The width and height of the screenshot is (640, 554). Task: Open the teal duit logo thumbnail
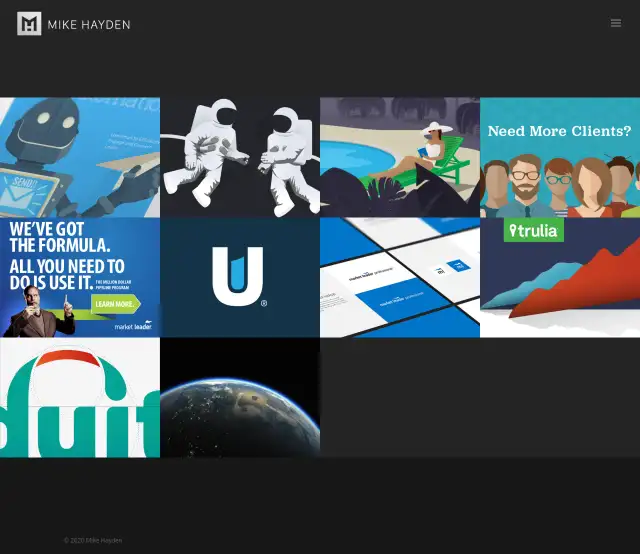coord(80,397)
